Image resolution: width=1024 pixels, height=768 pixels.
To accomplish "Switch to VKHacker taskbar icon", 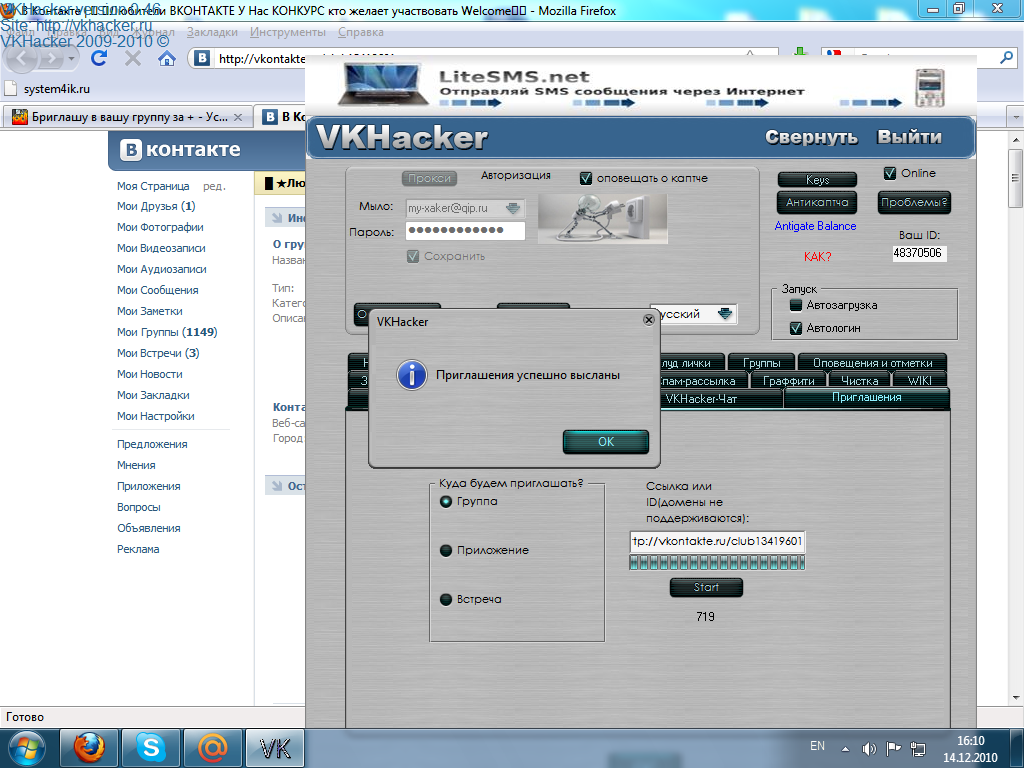I will point(274,748).
